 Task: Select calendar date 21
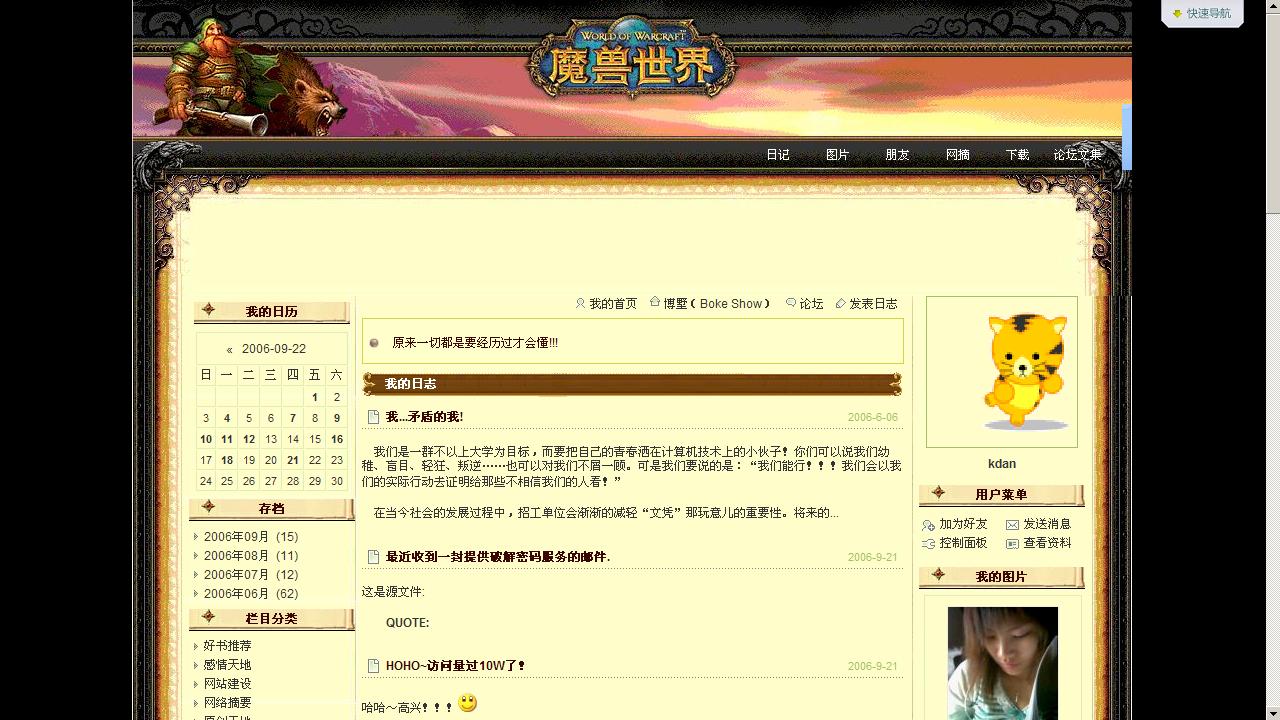293,461
